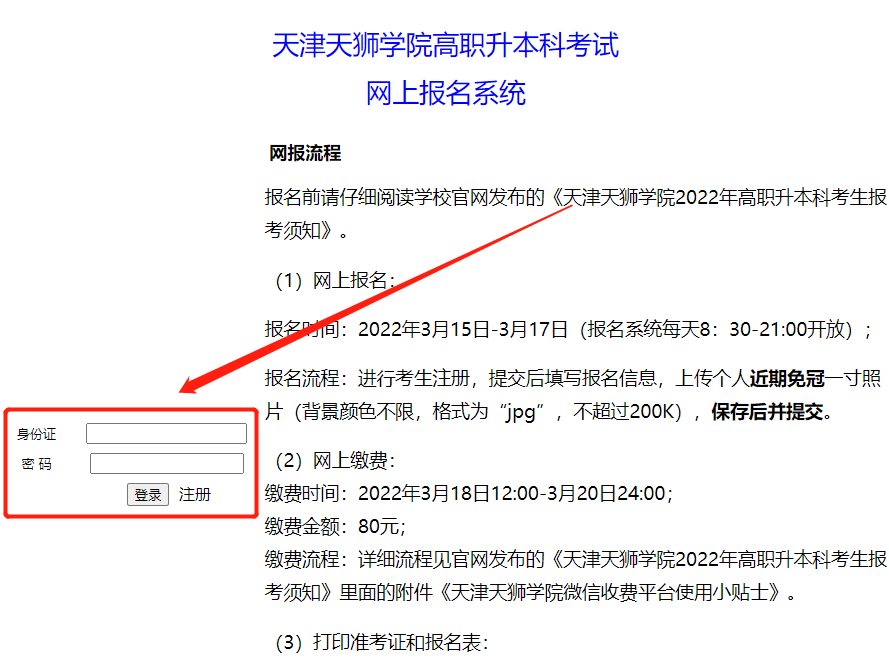Click the bold 近期免冠 text
Viewport: 889px width, 659px height.
click(787, 378)
